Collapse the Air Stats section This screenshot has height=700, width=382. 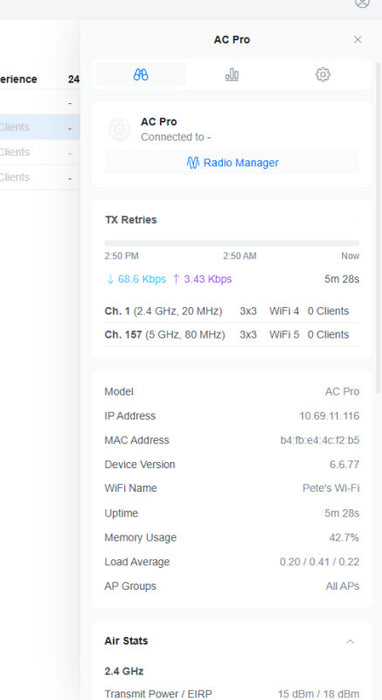(x=350, y=642)
